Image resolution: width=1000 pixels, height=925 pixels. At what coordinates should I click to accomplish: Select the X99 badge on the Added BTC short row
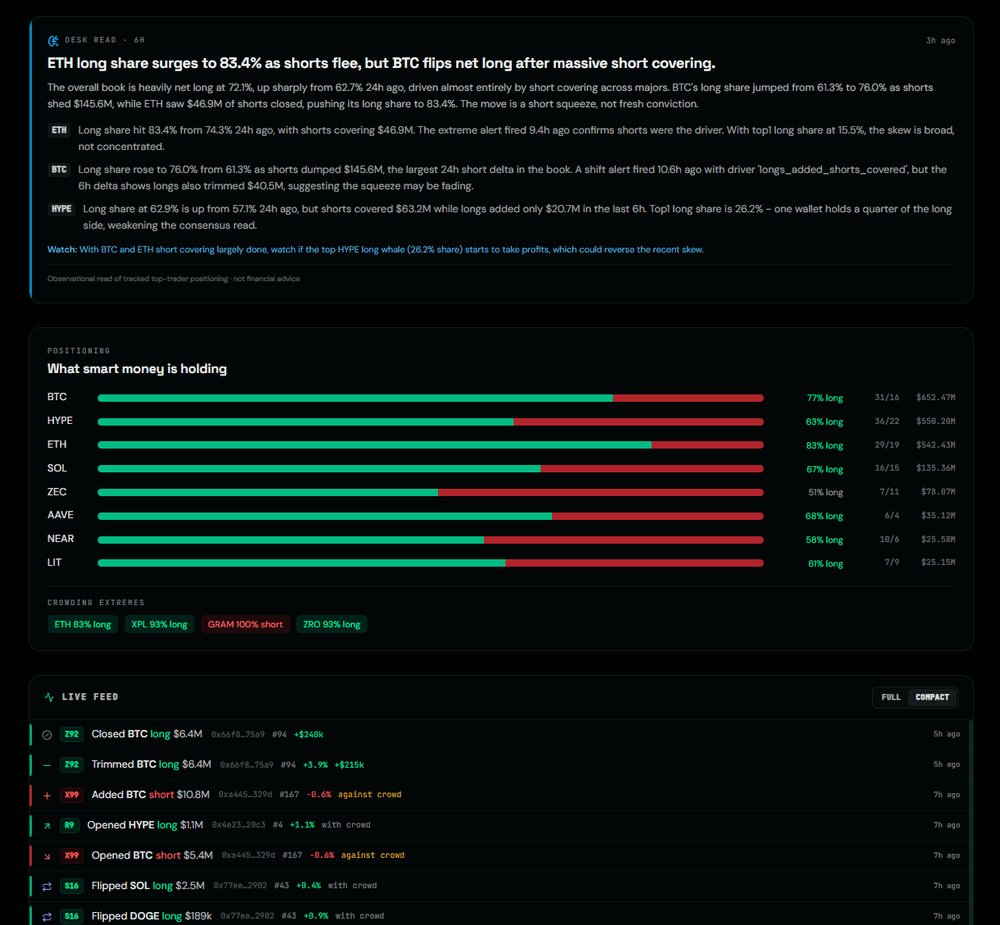[71, 795]
